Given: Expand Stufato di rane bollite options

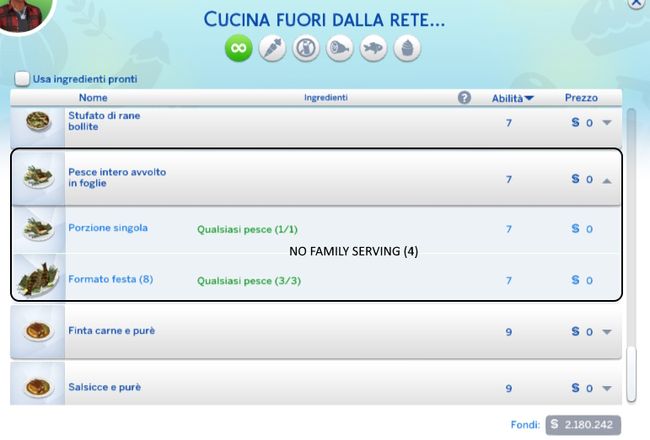Looking at the screenshot, I should pos(606,123).
